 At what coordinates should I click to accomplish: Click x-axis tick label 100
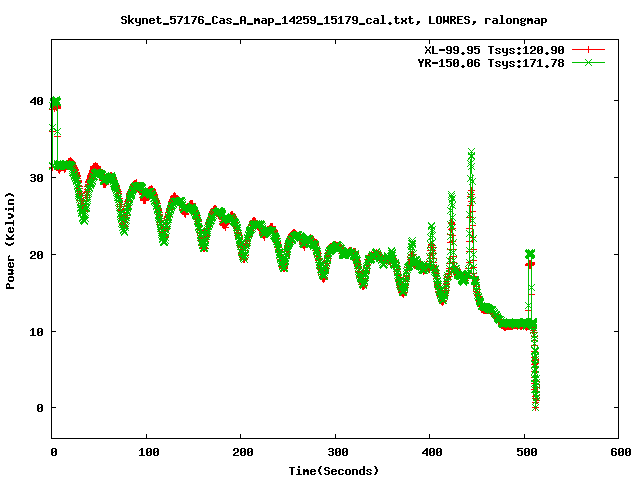tap(149, 452)
